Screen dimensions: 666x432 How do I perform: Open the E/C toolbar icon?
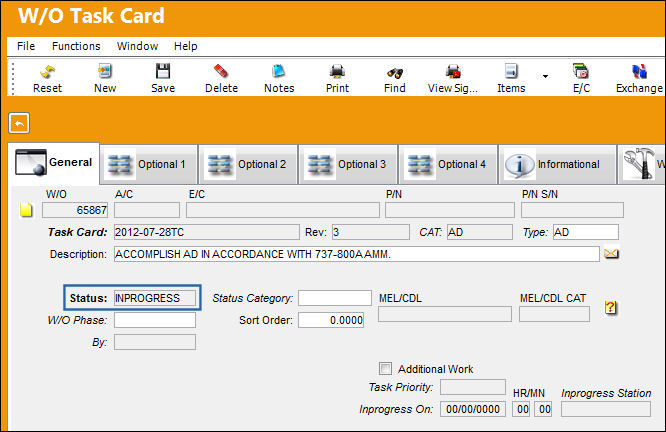coord(581,78)
